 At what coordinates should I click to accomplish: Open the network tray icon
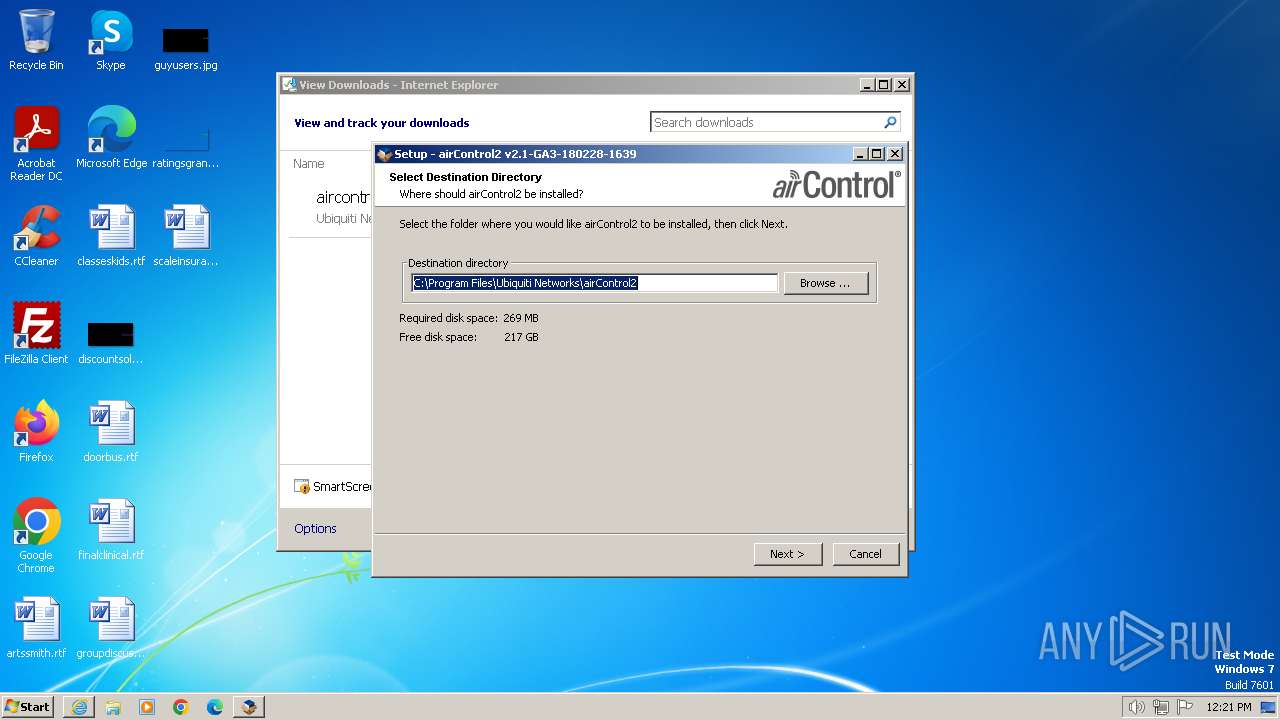point(1161,707)
